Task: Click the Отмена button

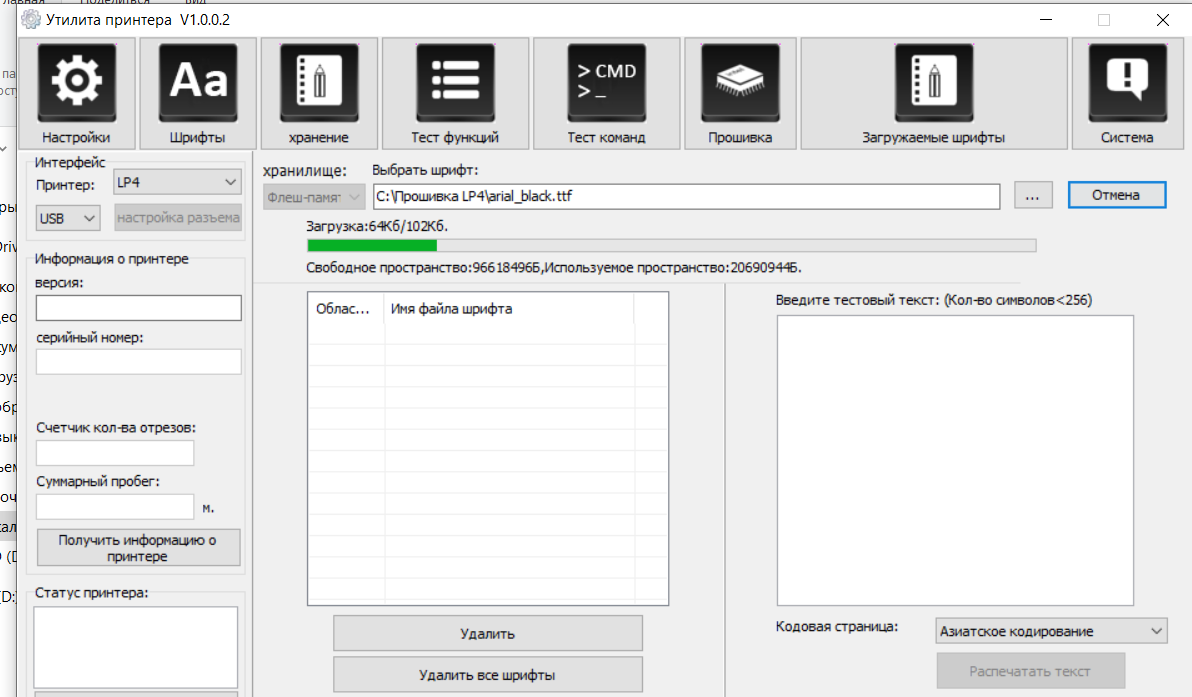Action: coord(1116,196)
